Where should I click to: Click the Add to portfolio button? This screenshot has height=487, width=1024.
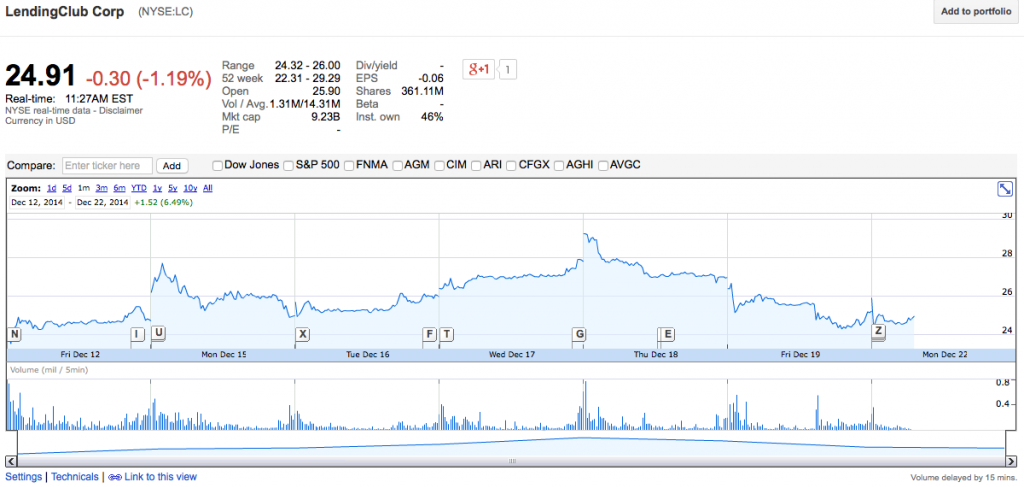click(977, 12)
